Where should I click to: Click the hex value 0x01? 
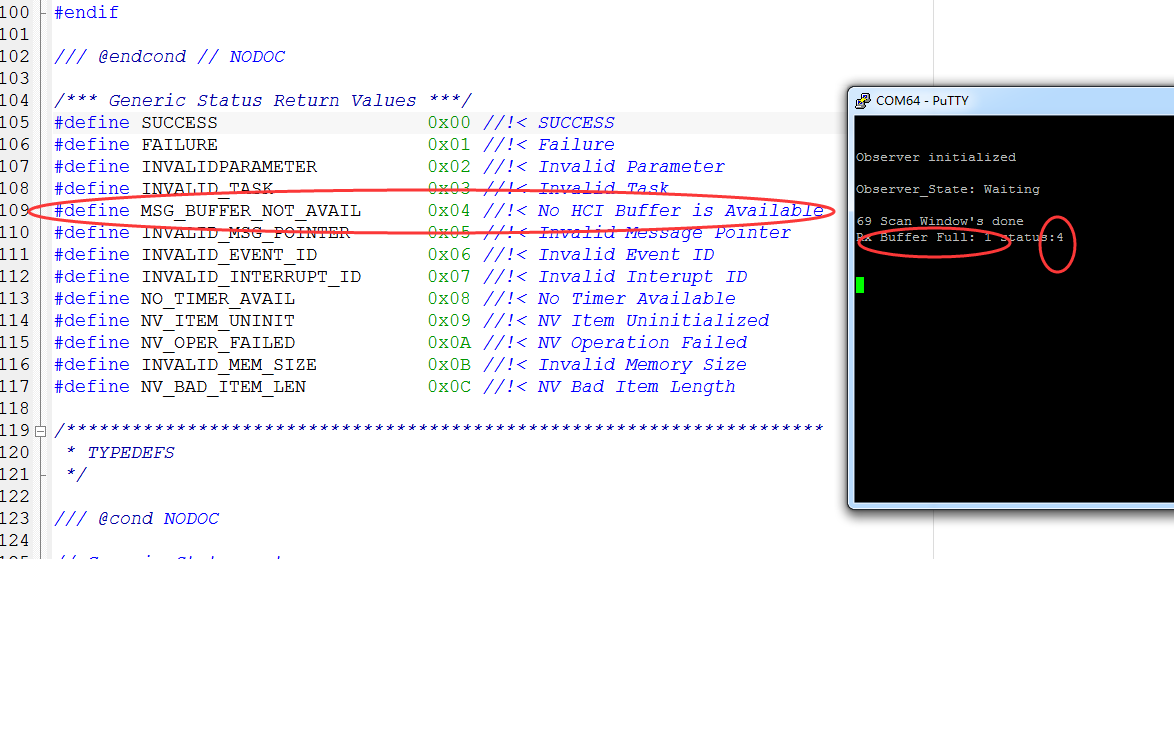tap(449, 145)
